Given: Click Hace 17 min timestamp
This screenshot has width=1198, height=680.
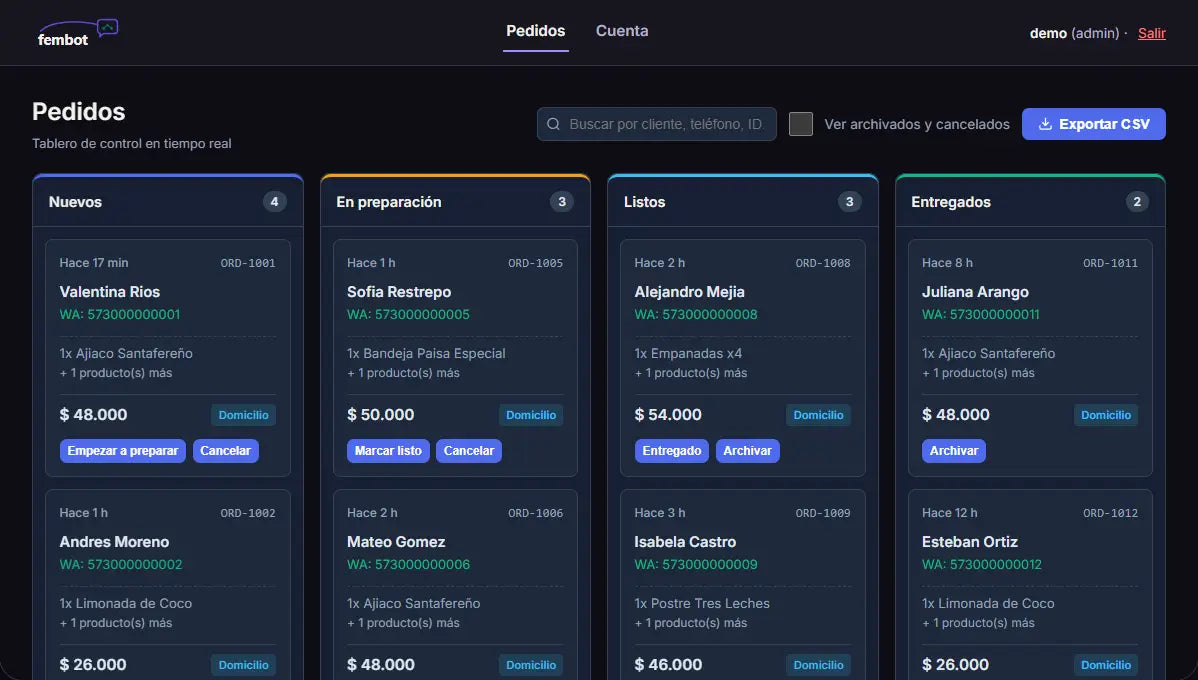Looking at the screenshot, I should click(x=94, y=263).
